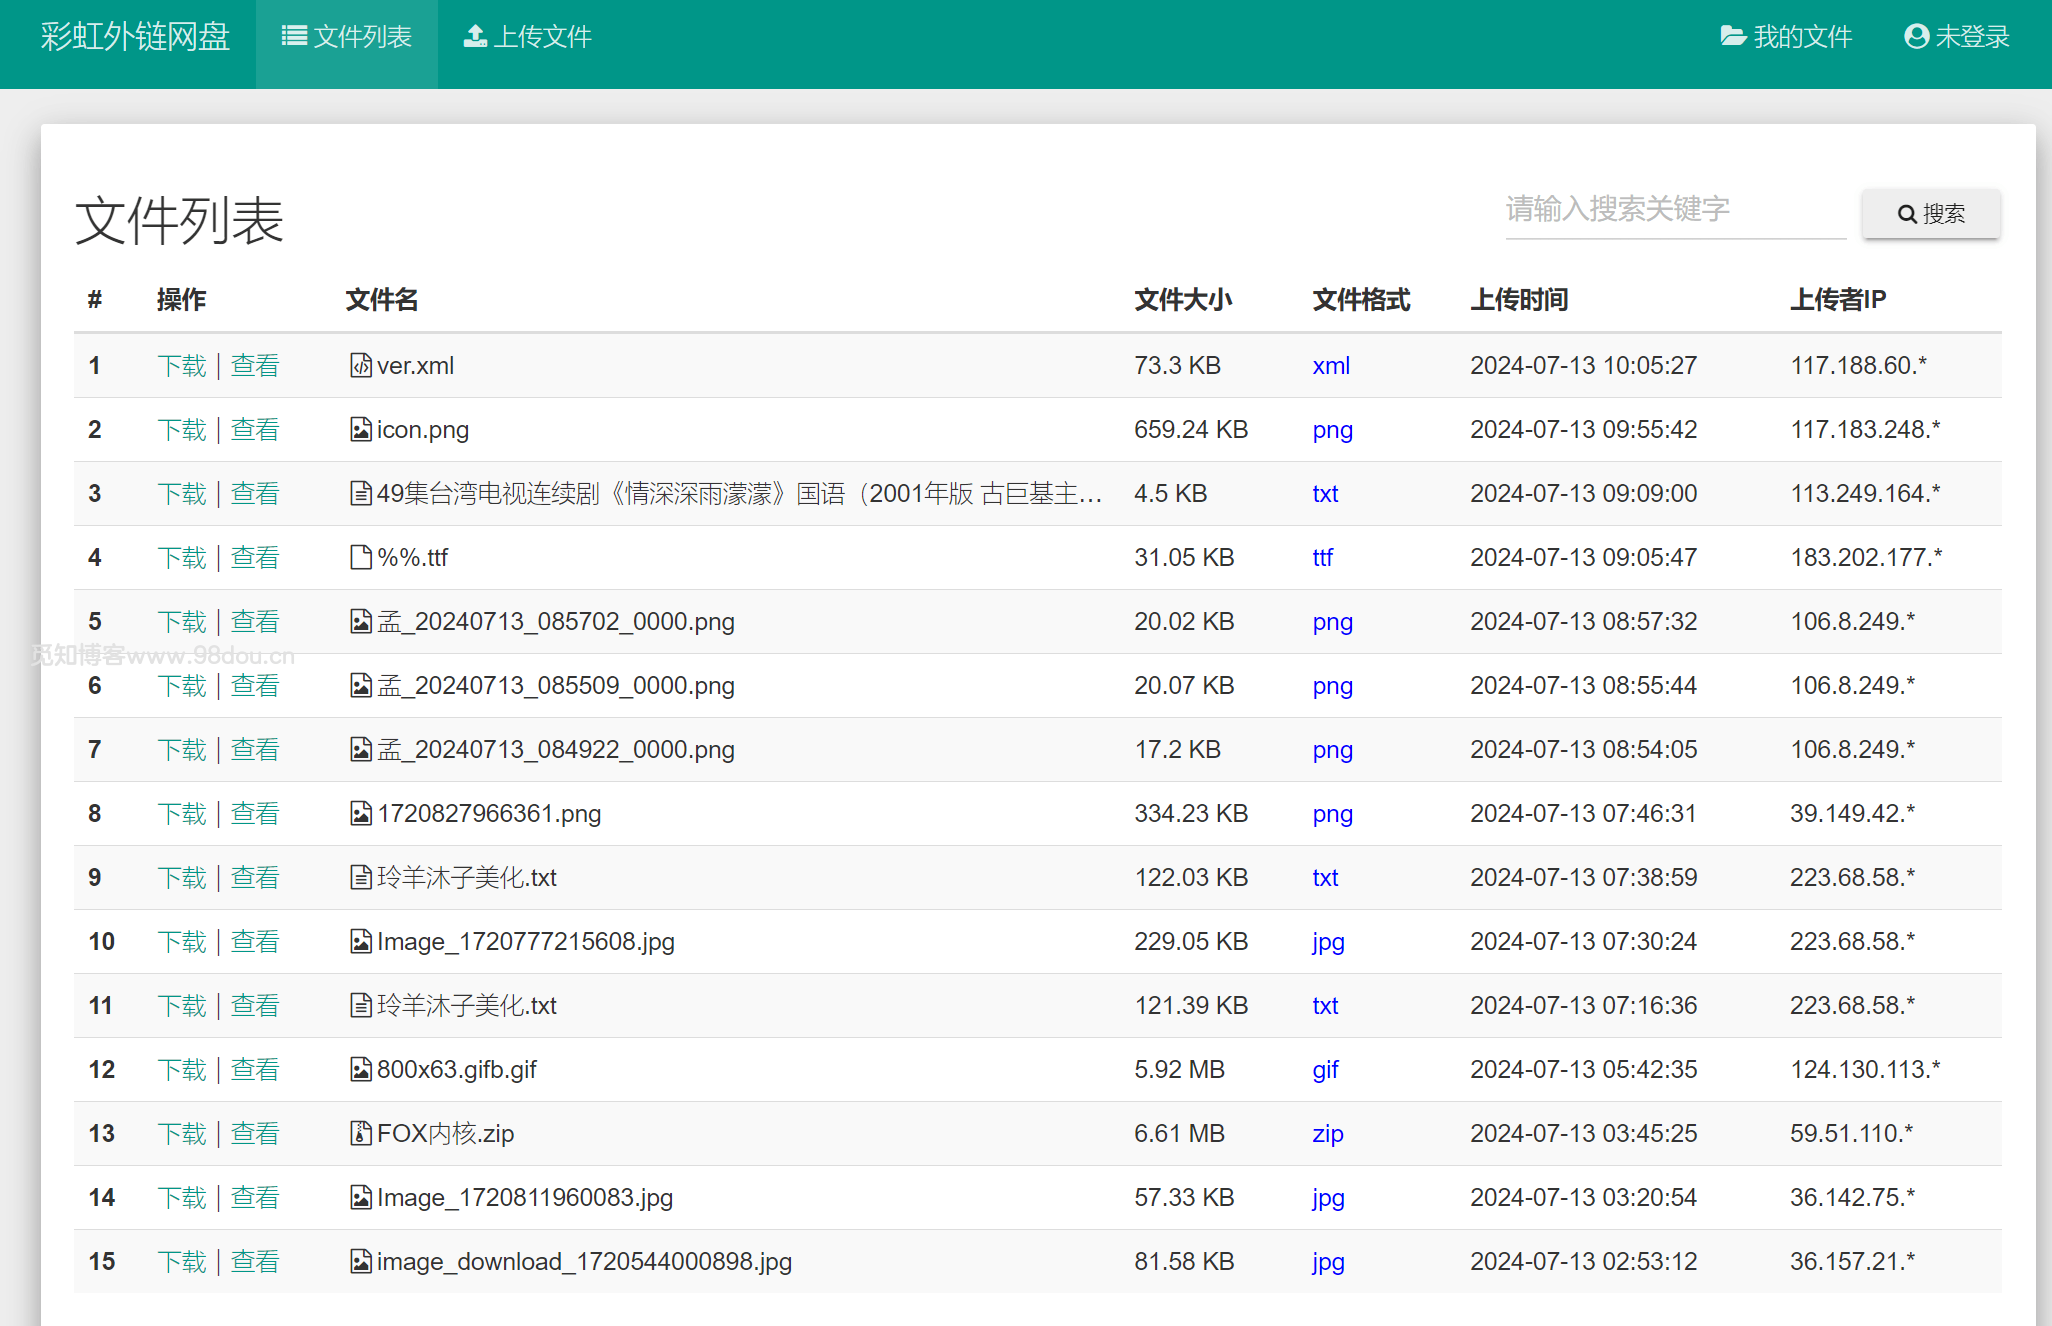Click upload time 2024-07-13 10:05:27

tap(1584, 366)
